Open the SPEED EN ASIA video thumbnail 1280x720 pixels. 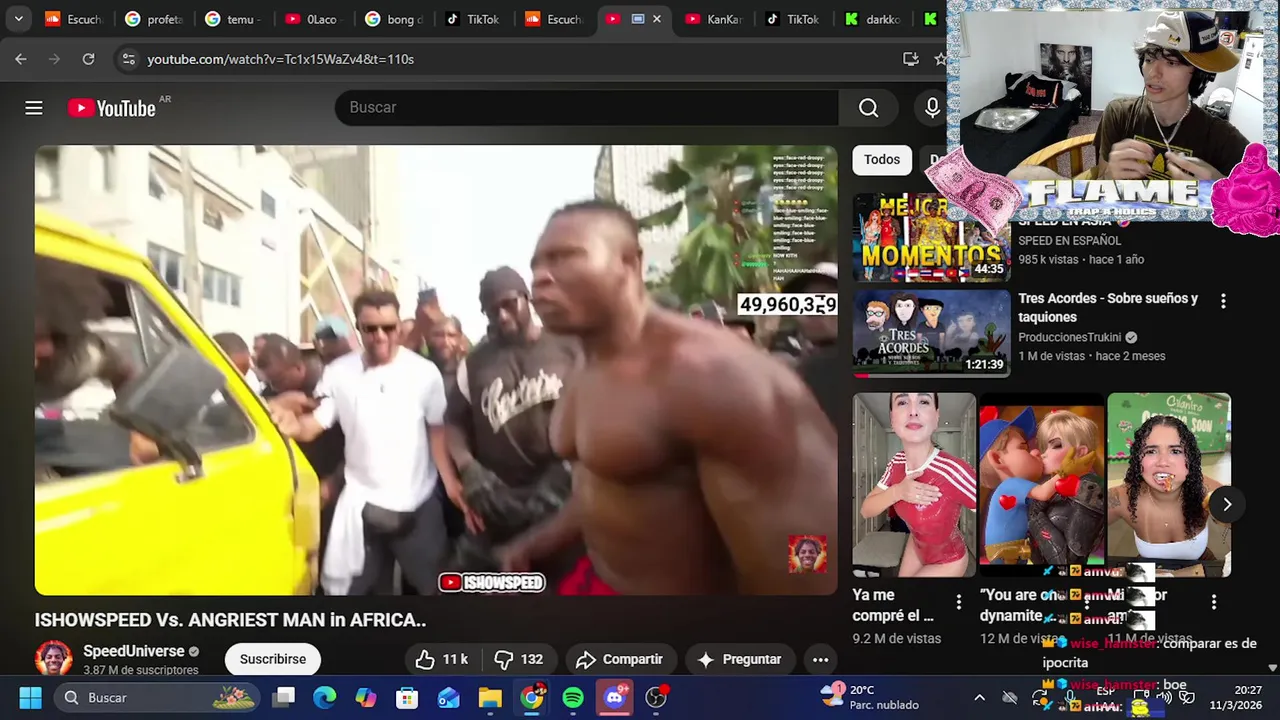click(931, 240)
